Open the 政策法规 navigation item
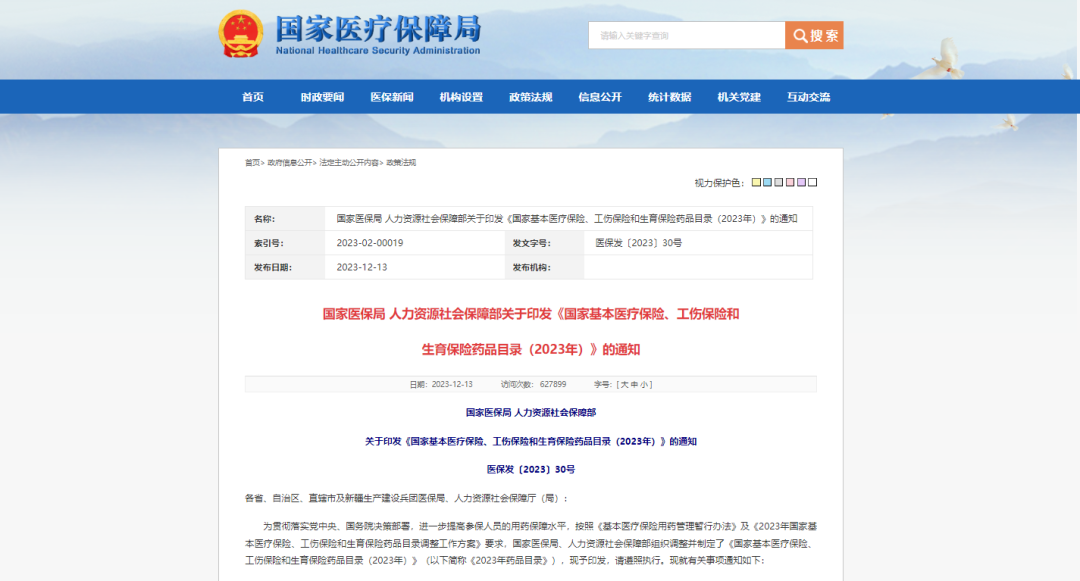The width and height of the screenshot is (1080, 581). click(531, 97)
